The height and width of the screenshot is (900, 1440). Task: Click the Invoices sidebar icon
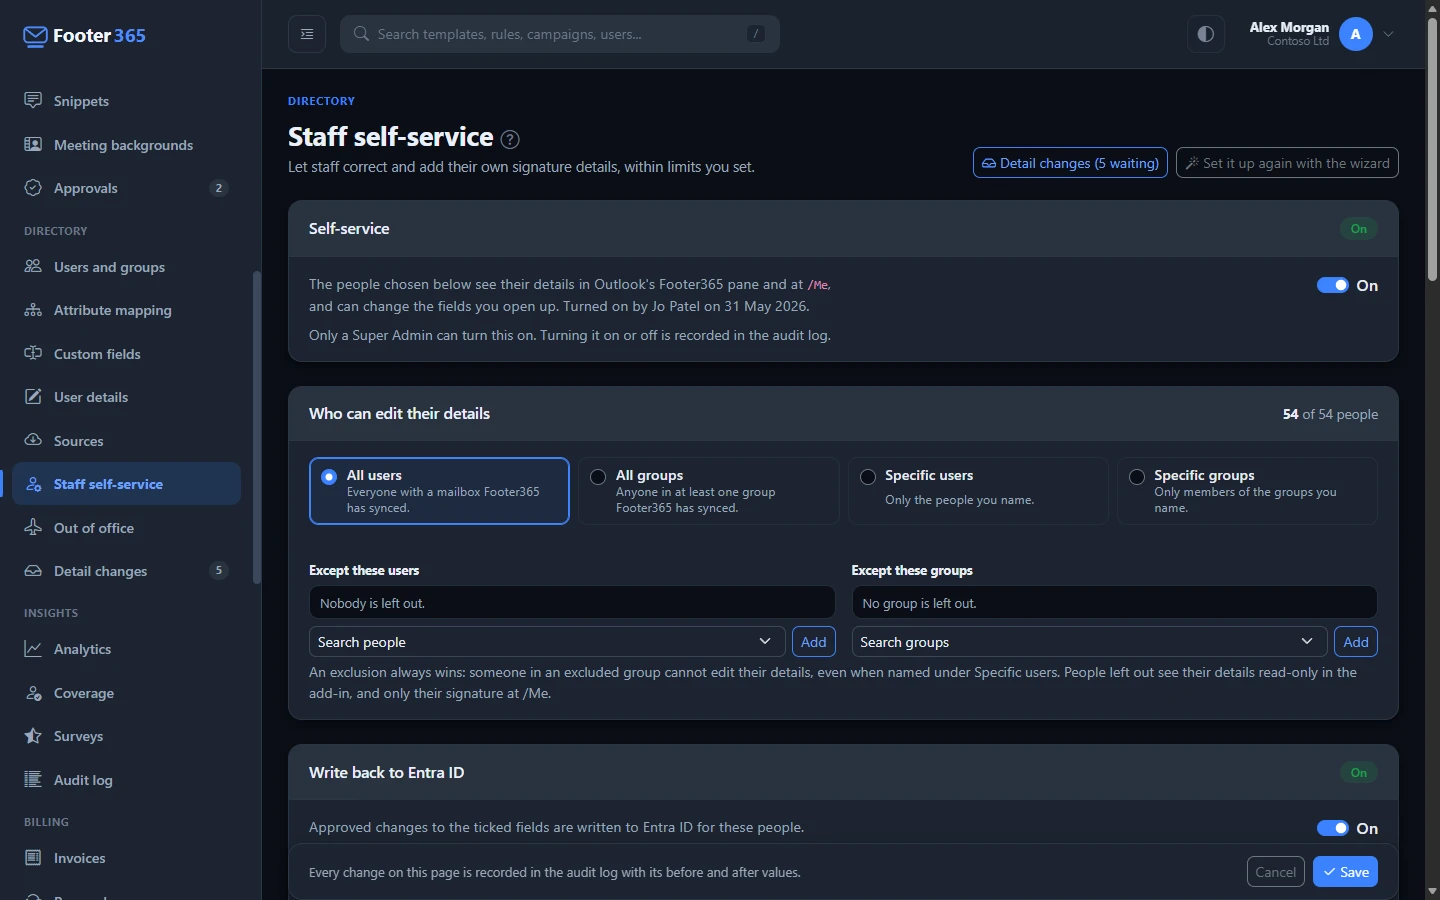[x=33, y=858]
